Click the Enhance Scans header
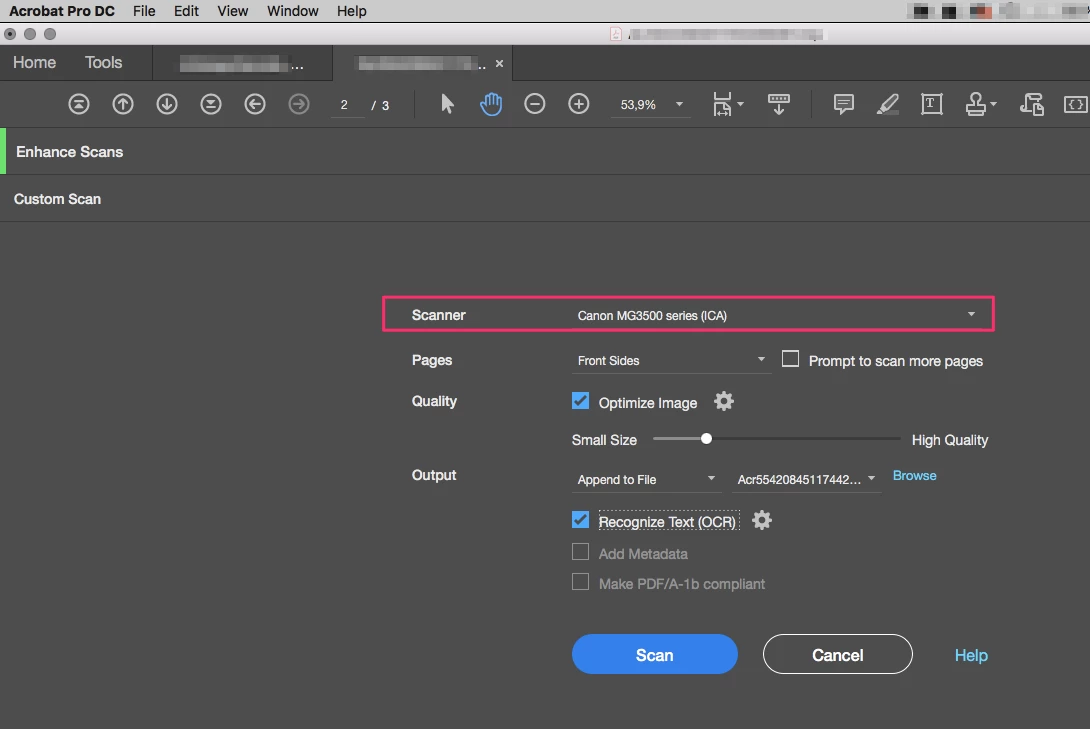Viewport: 1090px width, 729px height. (70, 151)
